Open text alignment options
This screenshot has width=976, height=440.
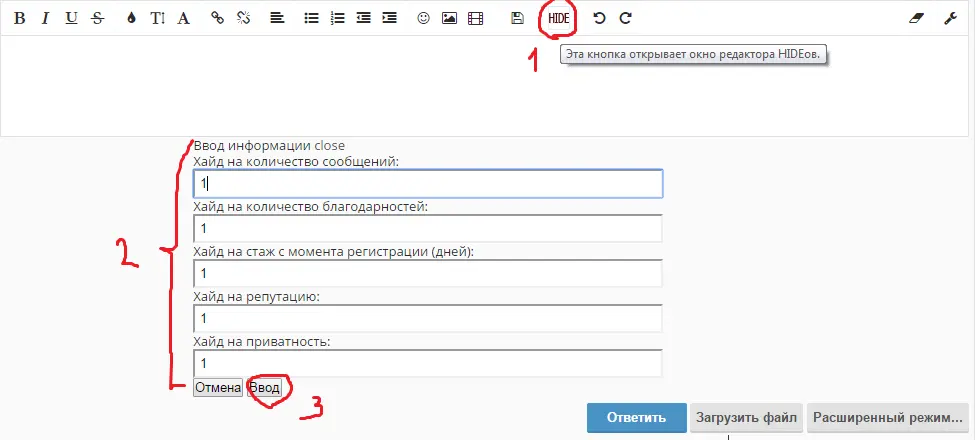pos(277,18)
